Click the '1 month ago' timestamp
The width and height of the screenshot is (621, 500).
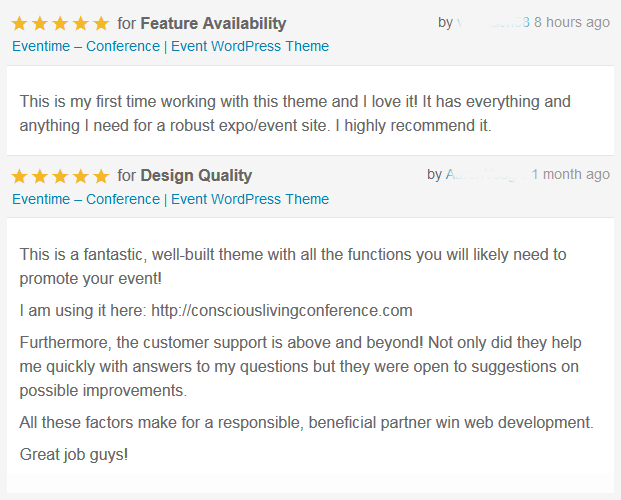coord(571,174)
